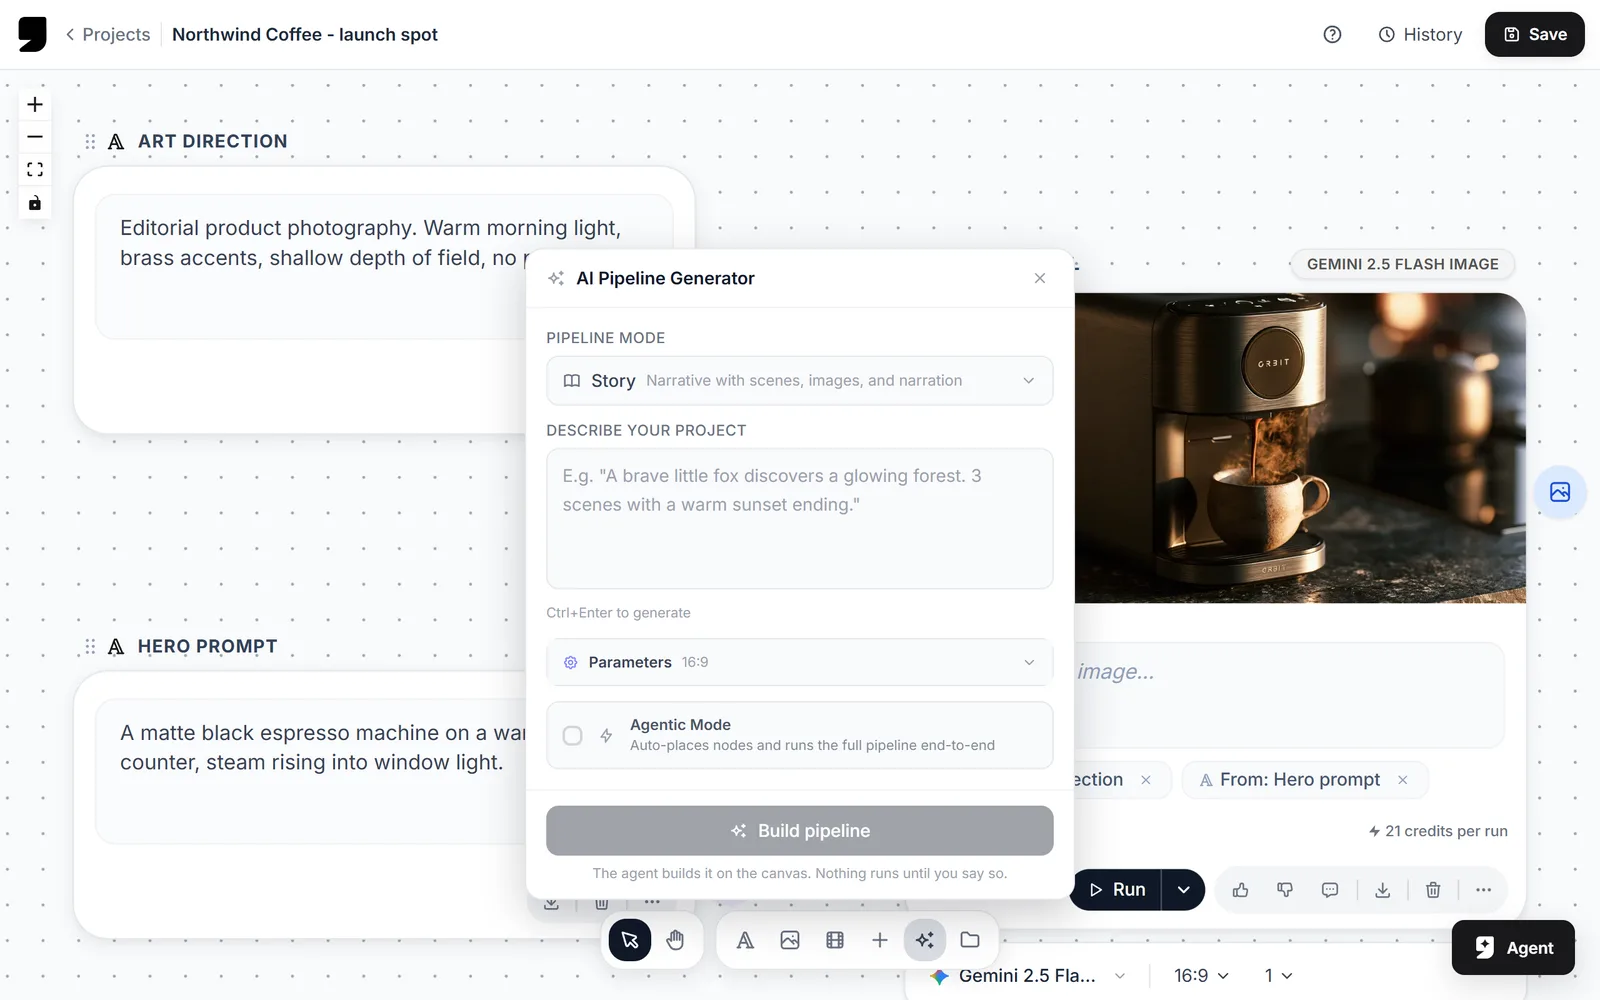Open the Run options dropdown arrow
The image size is (1600, 1000).
(x=1183, y=889)
